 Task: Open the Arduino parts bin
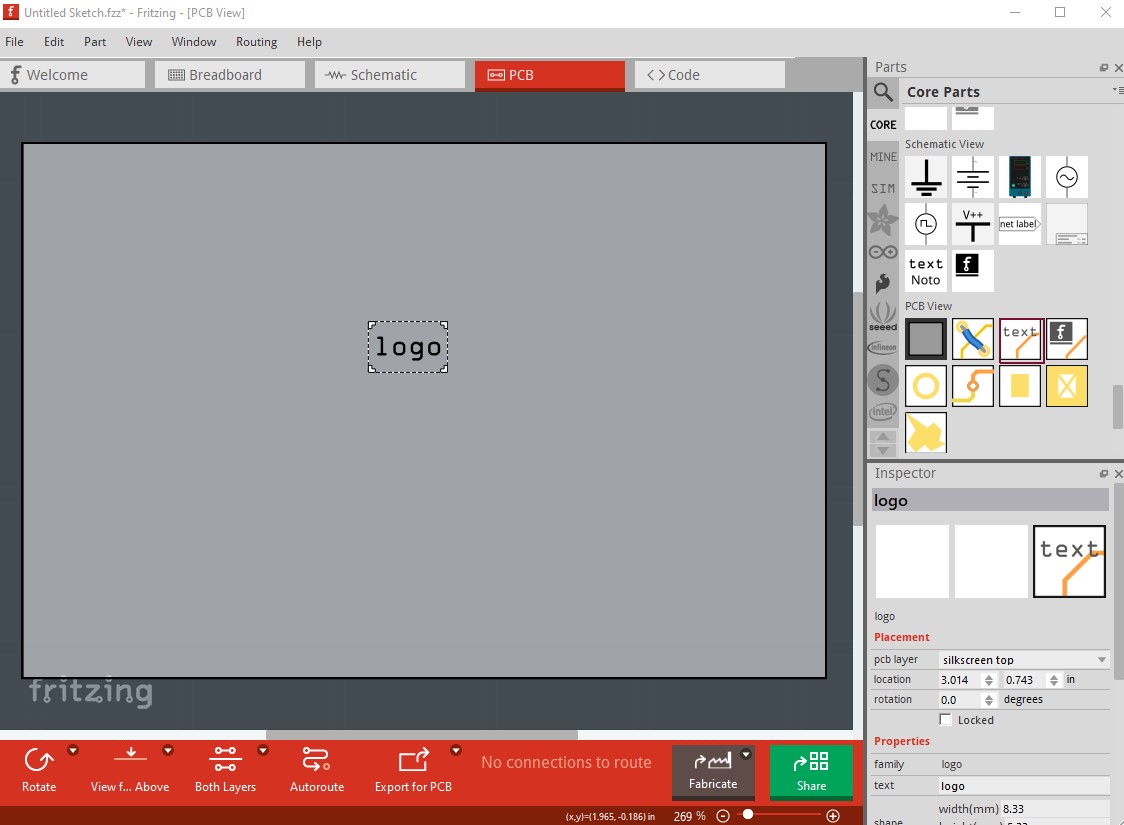(x=882, y=252)
